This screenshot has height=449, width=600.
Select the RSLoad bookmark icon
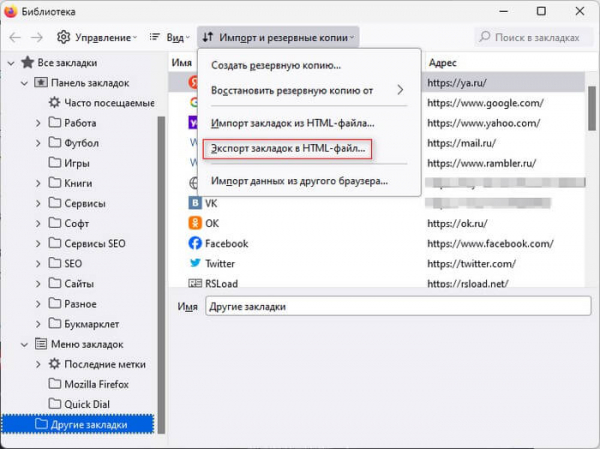click(x=195, y=283)
